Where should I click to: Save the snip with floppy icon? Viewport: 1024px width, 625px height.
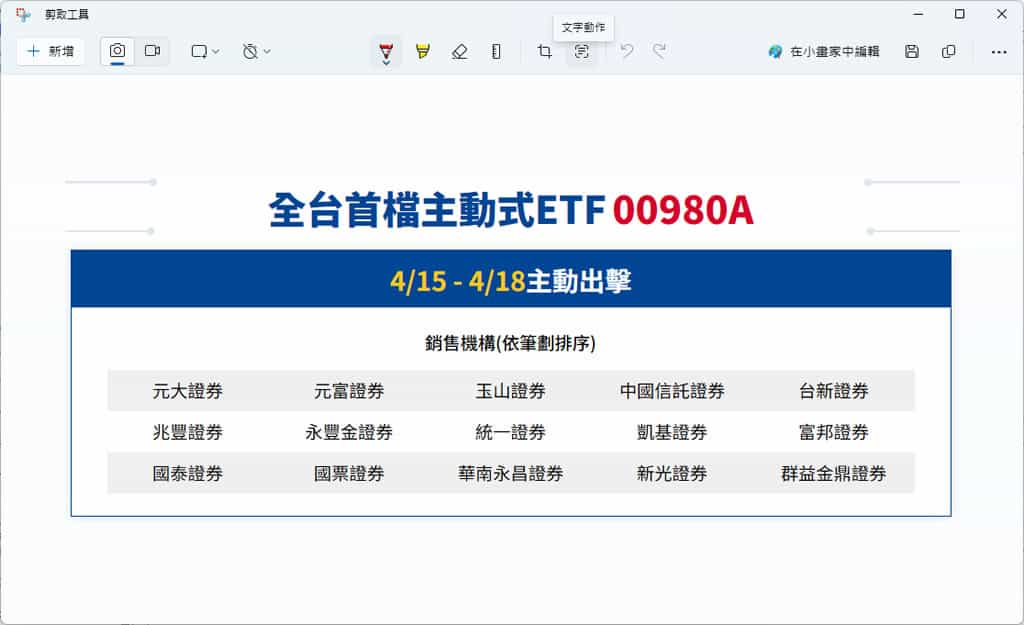(912, 51)
